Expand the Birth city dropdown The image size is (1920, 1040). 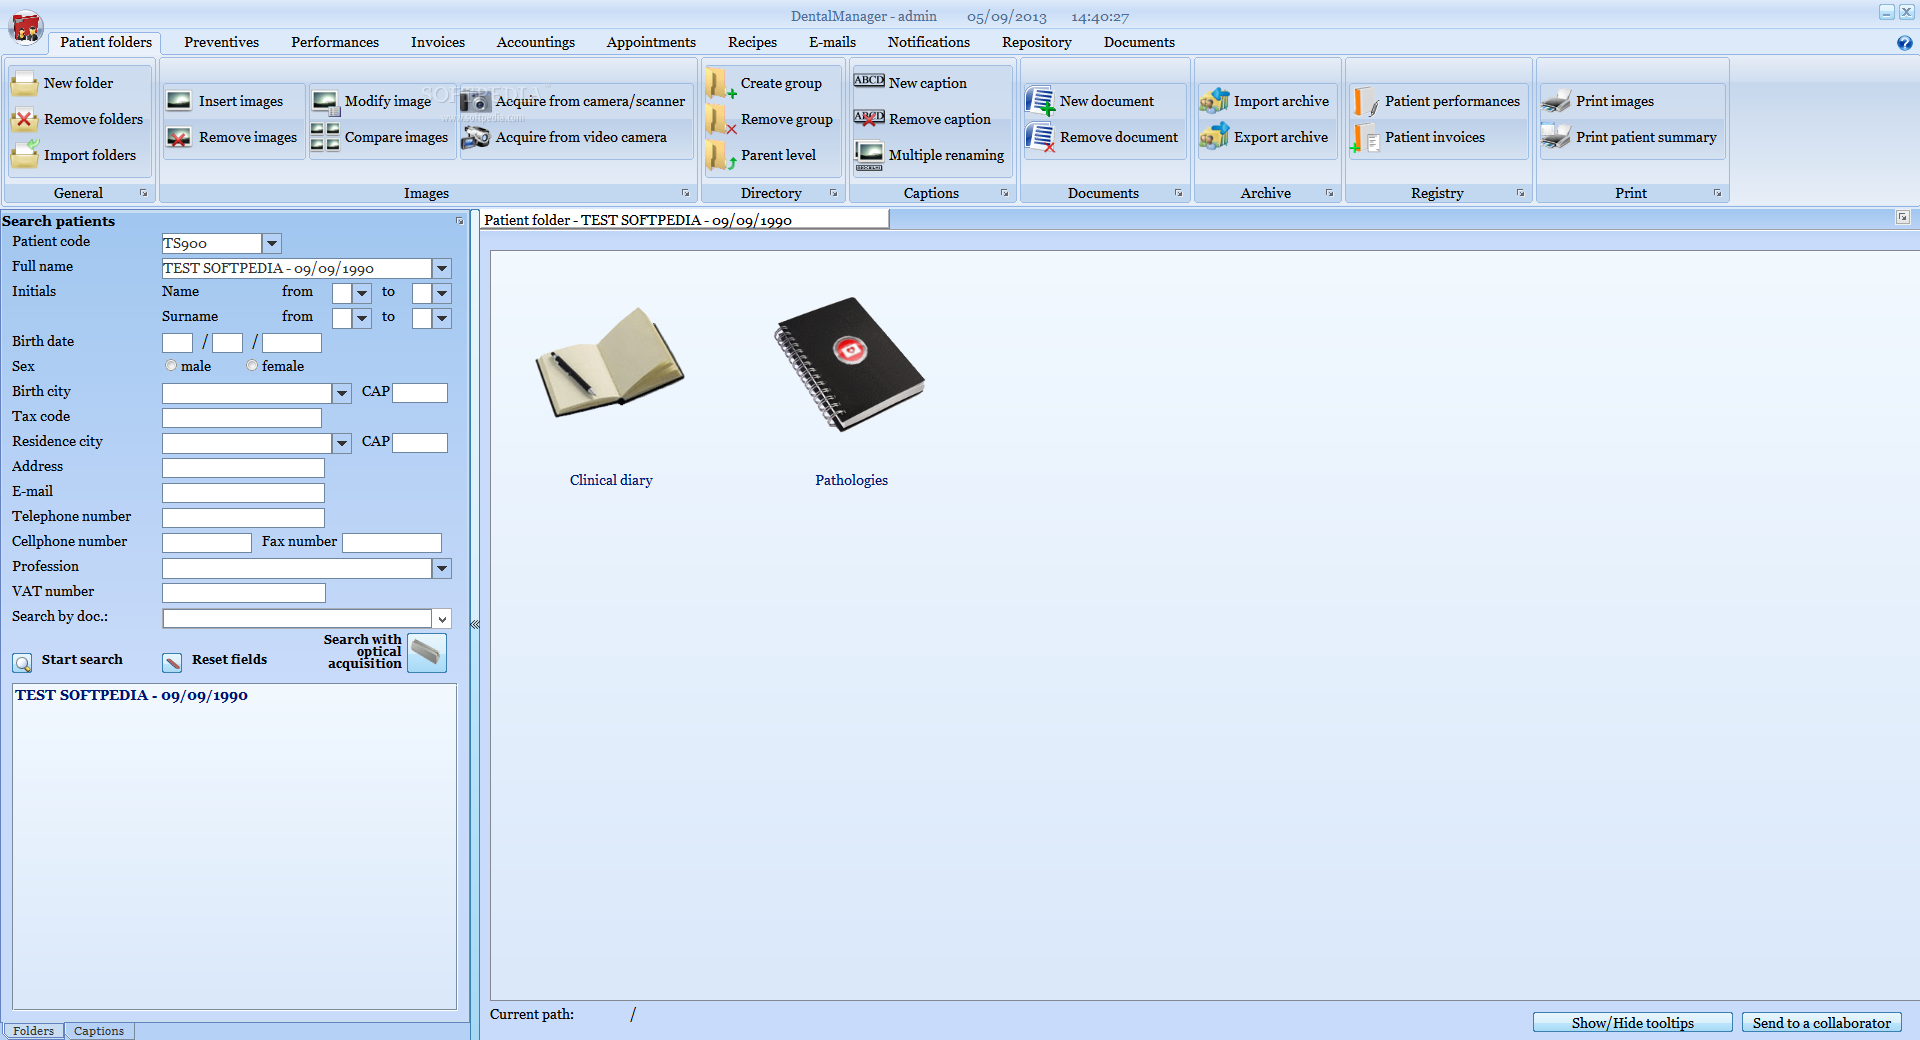[x=342, y=393]
